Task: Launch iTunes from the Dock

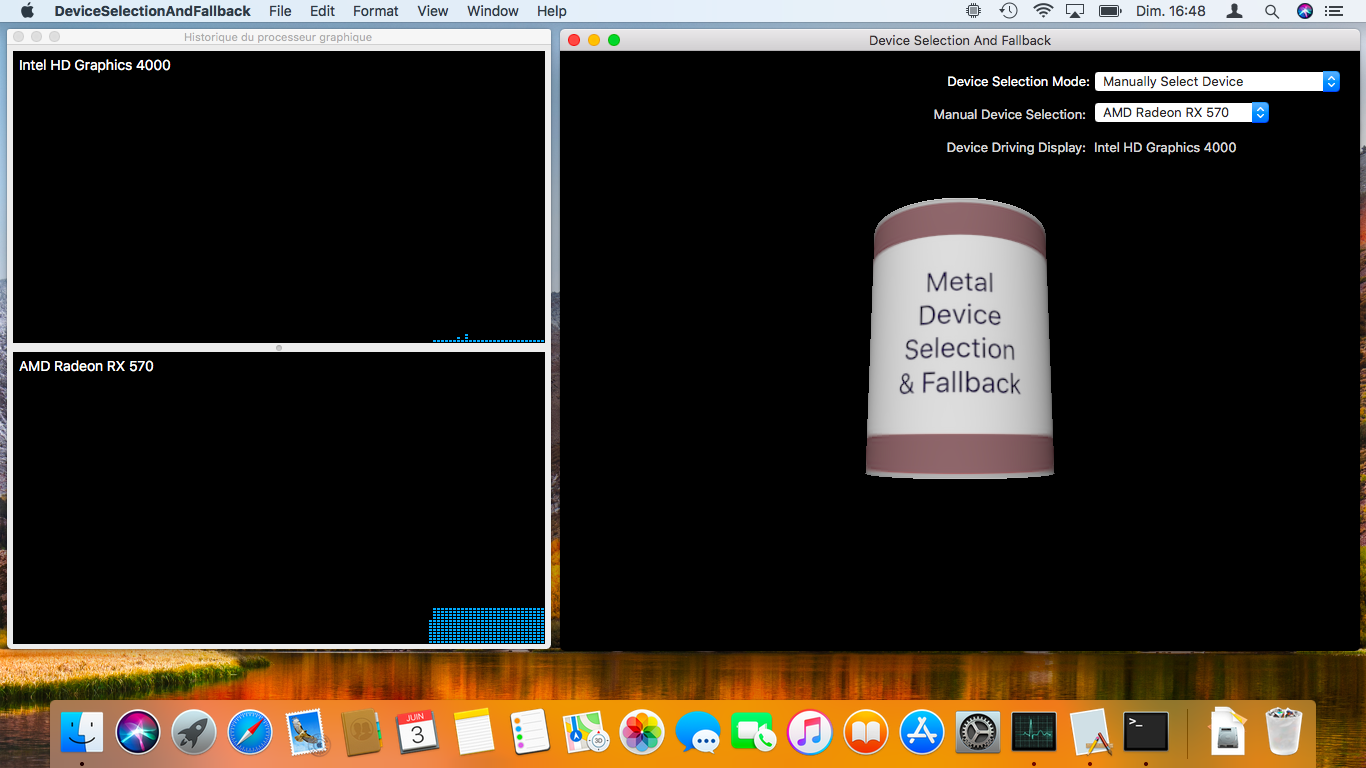Action: point(810,732)
